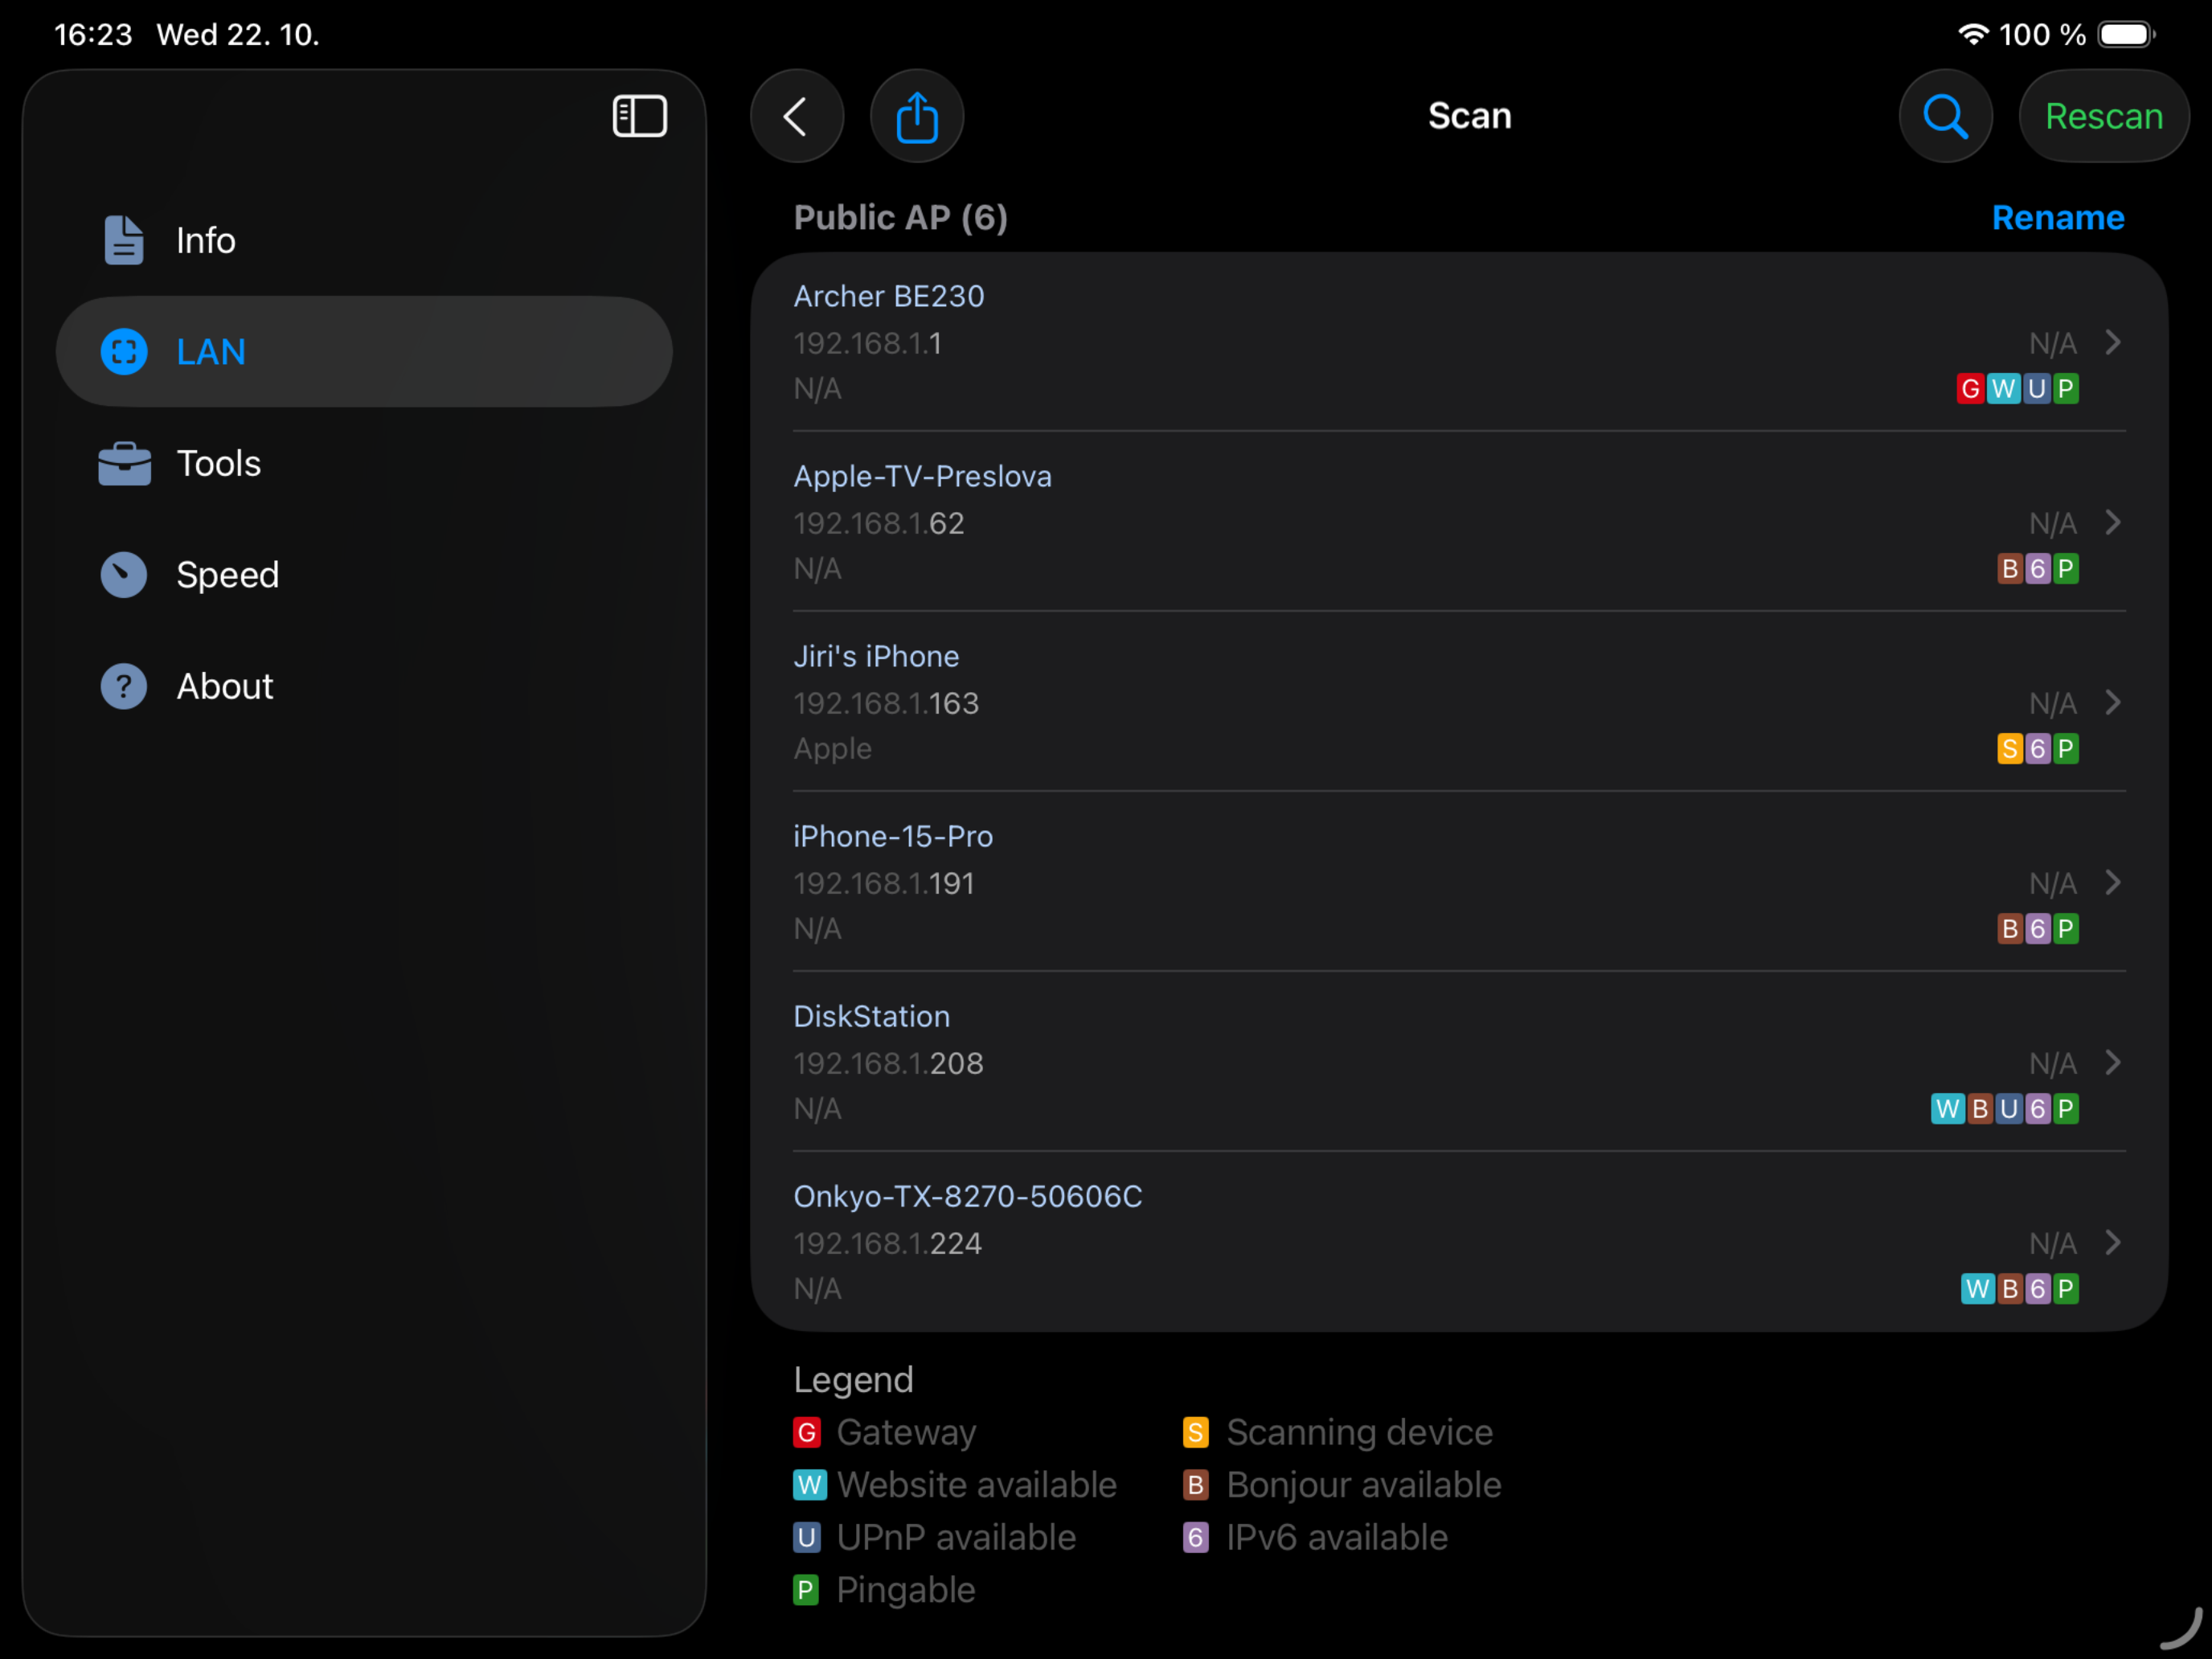The image size is (2212, 1659).
Task: Click the IPv6 badge on Apple-TV-Preslova
Action: click(2038, 568)
